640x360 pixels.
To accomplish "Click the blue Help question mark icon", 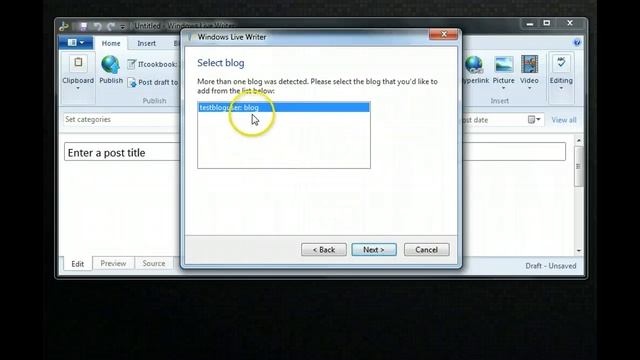I will [x=577, y=42].
